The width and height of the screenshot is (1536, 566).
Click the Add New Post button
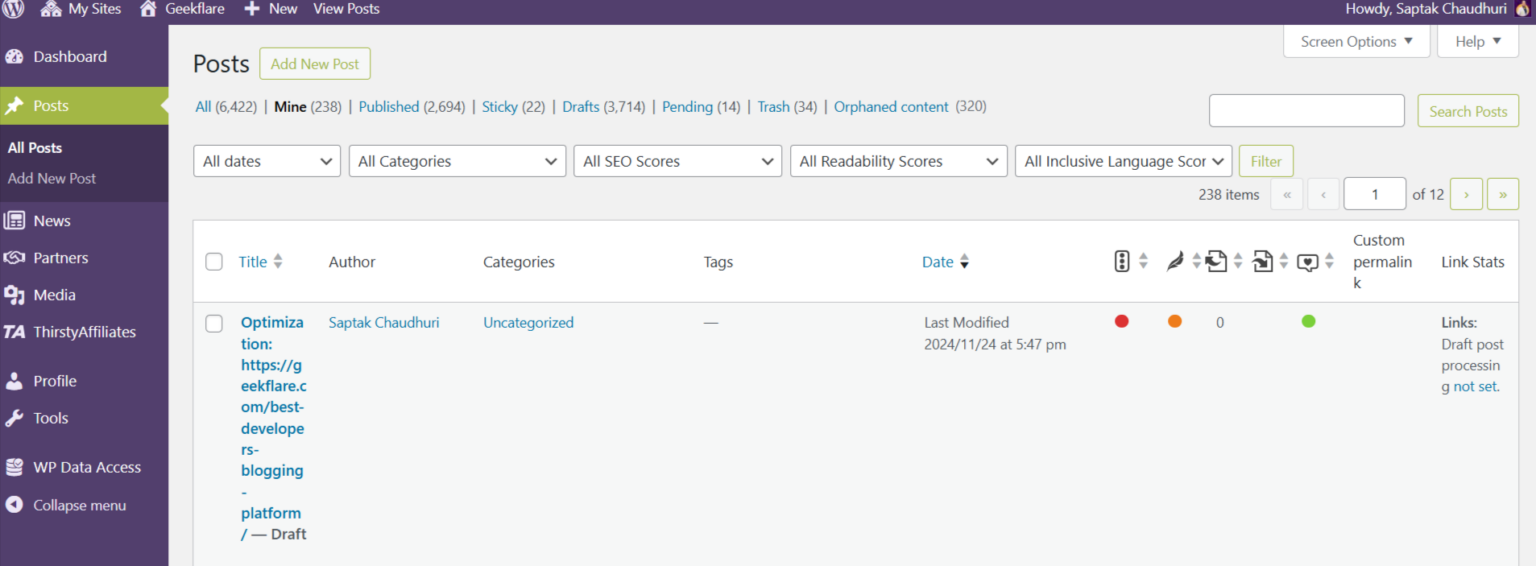click(x=314, y=64)
